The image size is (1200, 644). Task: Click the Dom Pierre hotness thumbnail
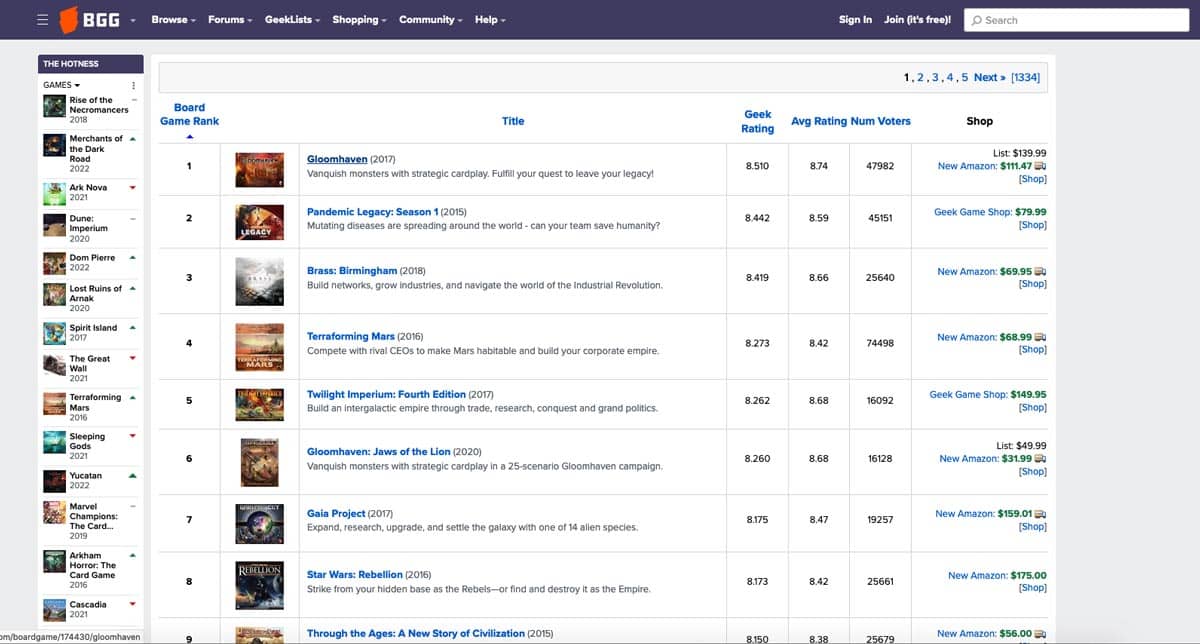pyautogui.click(x=54, y=263)
